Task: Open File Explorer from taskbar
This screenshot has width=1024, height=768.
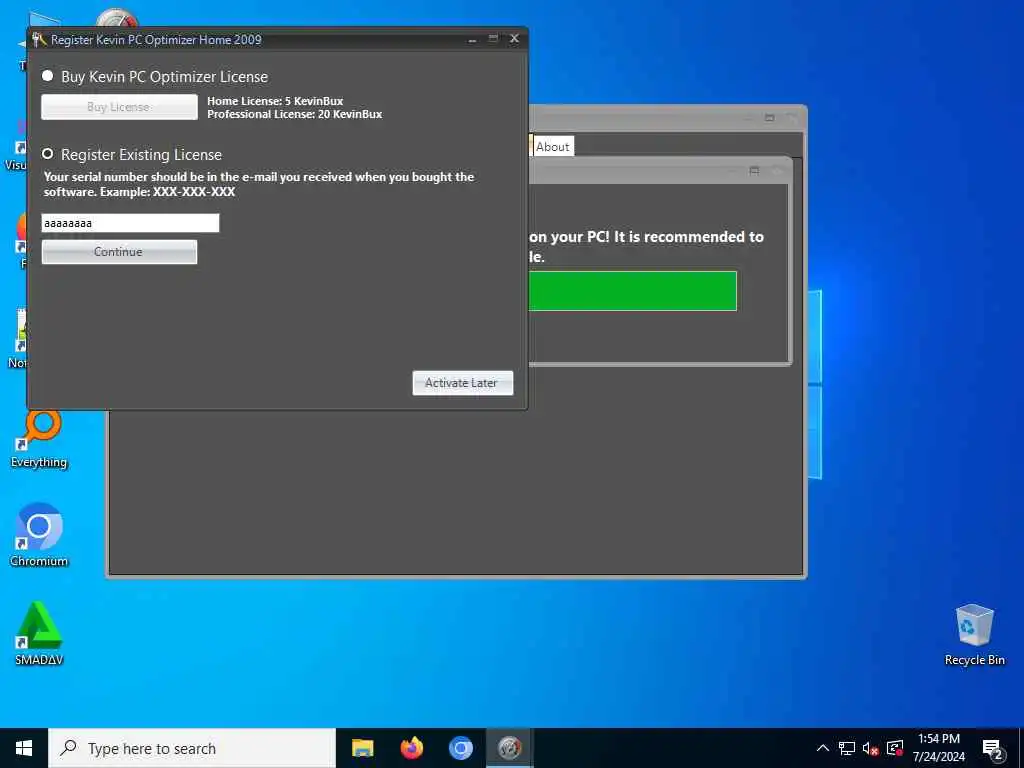Action: 362,748
